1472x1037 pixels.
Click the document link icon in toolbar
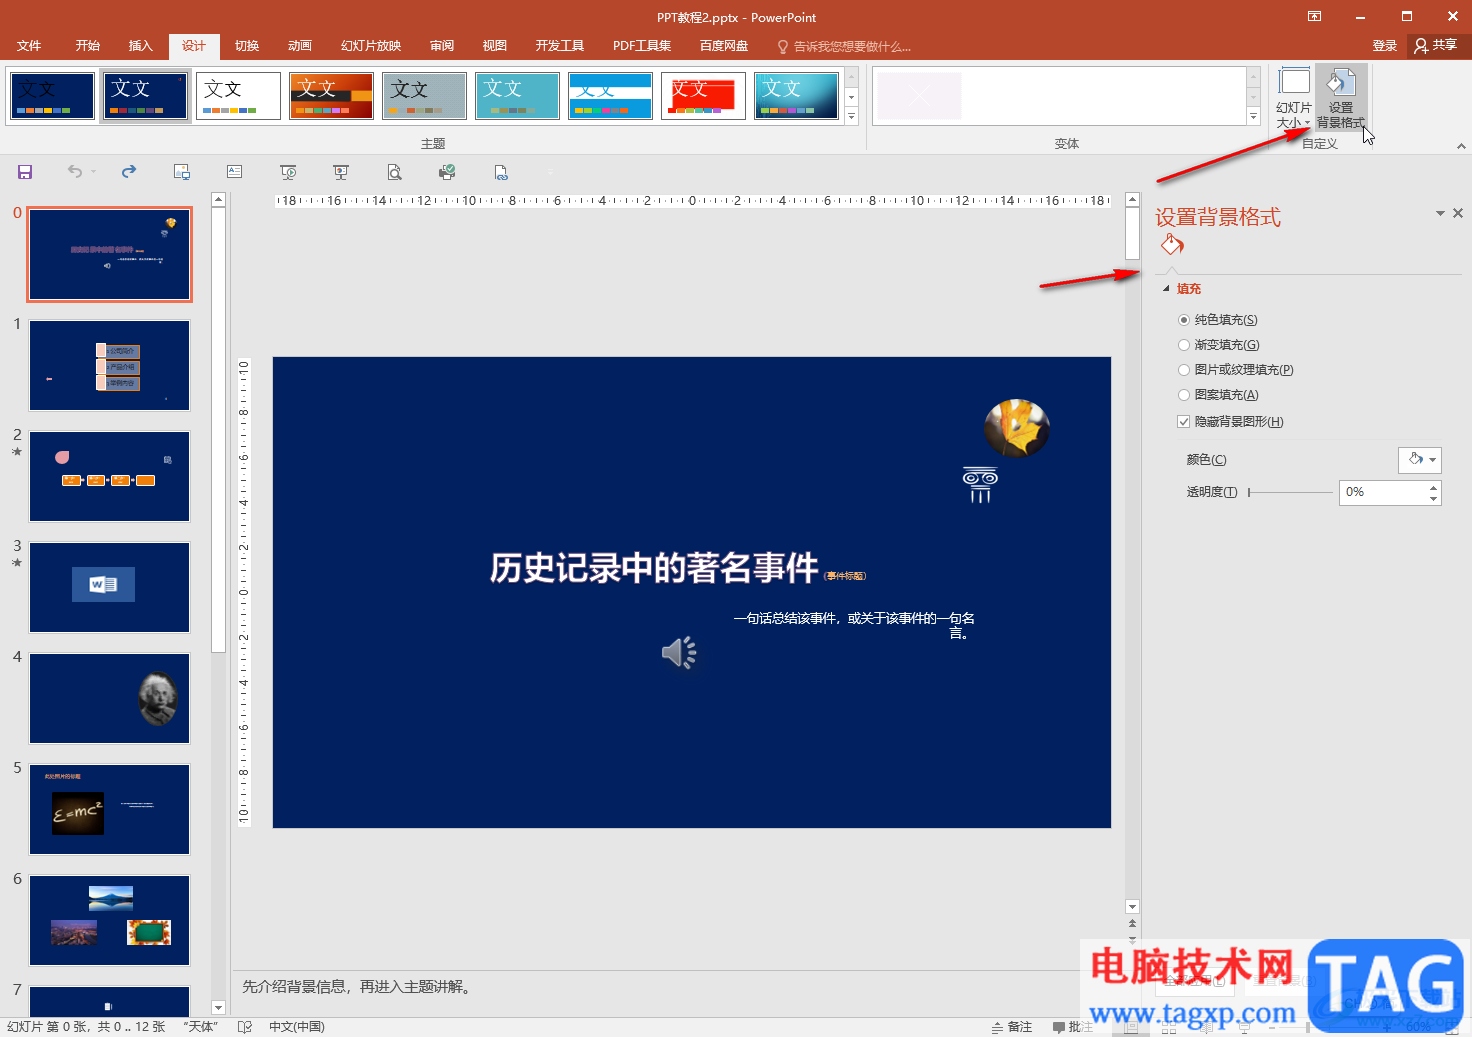click(x=501, y=172)
